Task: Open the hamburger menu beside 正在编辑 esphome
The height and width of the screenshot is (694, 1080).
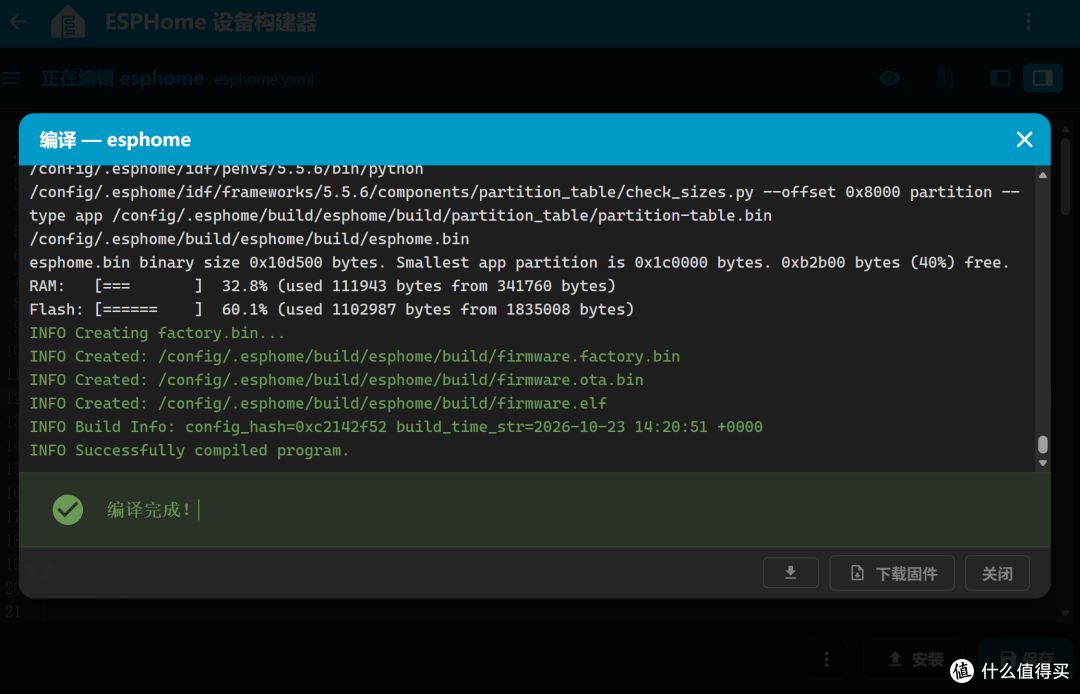Action: [12, 78]
